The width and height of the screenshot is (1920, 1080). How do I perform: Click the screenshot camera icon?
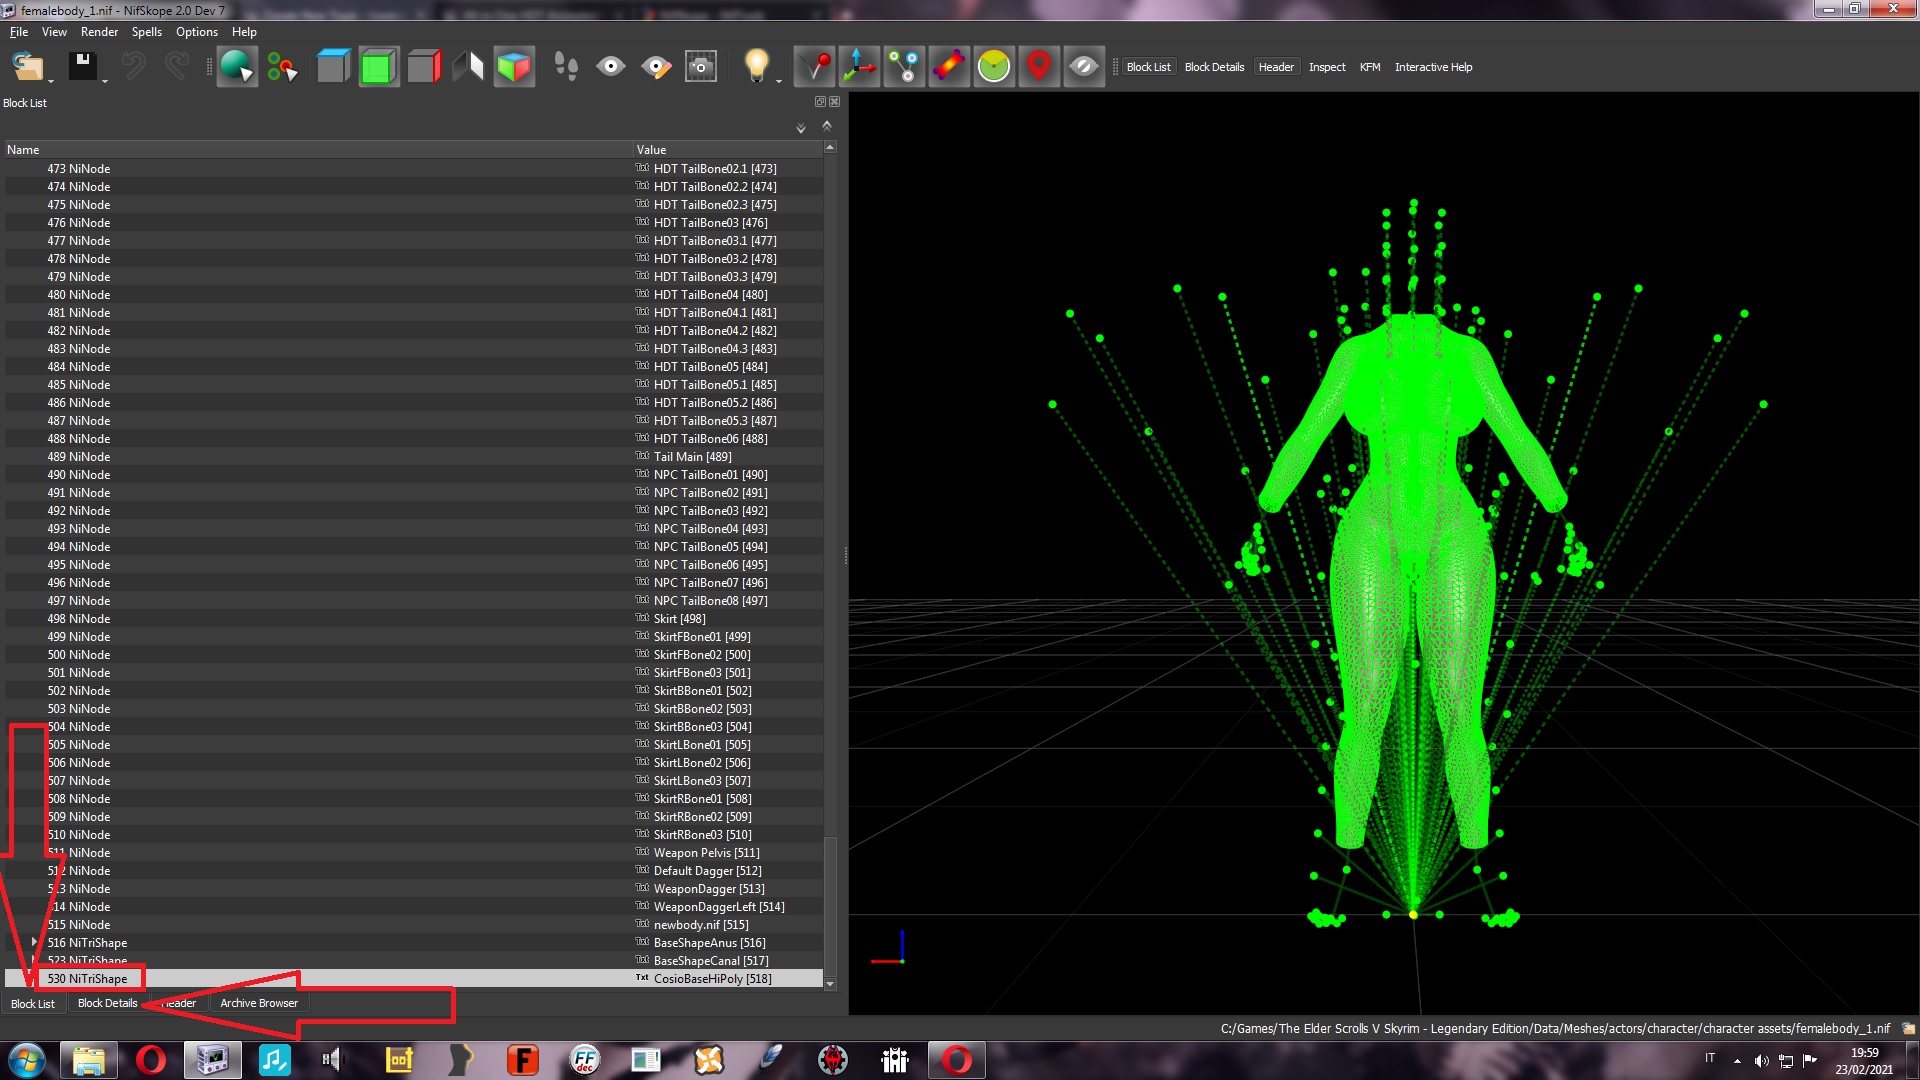[701, 67]
